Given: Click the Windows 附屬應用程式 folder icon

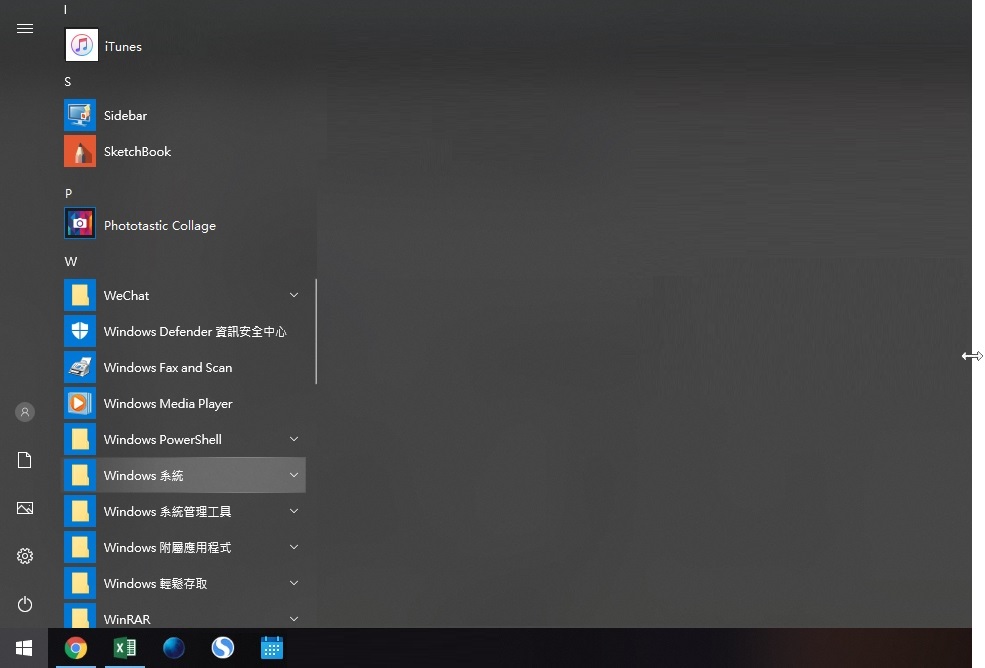Looking at the screenshot, I should (80, 547).
